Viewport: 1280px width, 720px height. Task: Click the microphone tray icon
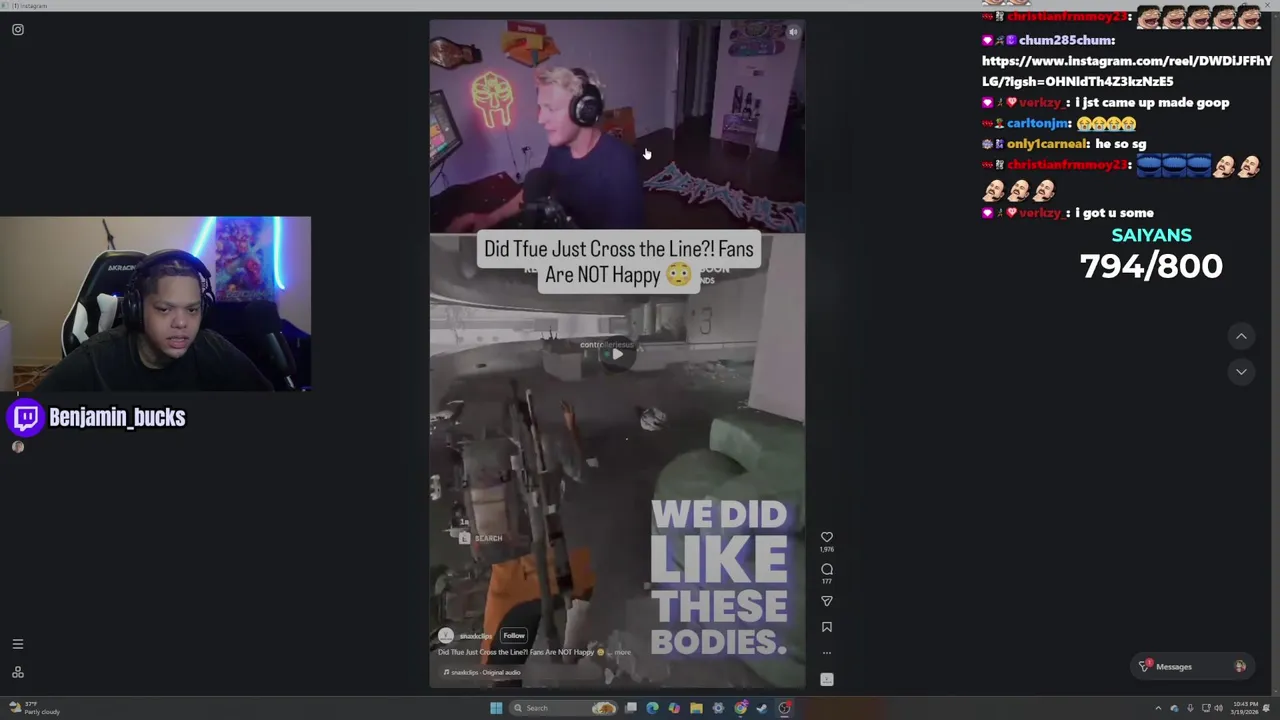(x=1190, y=708)
